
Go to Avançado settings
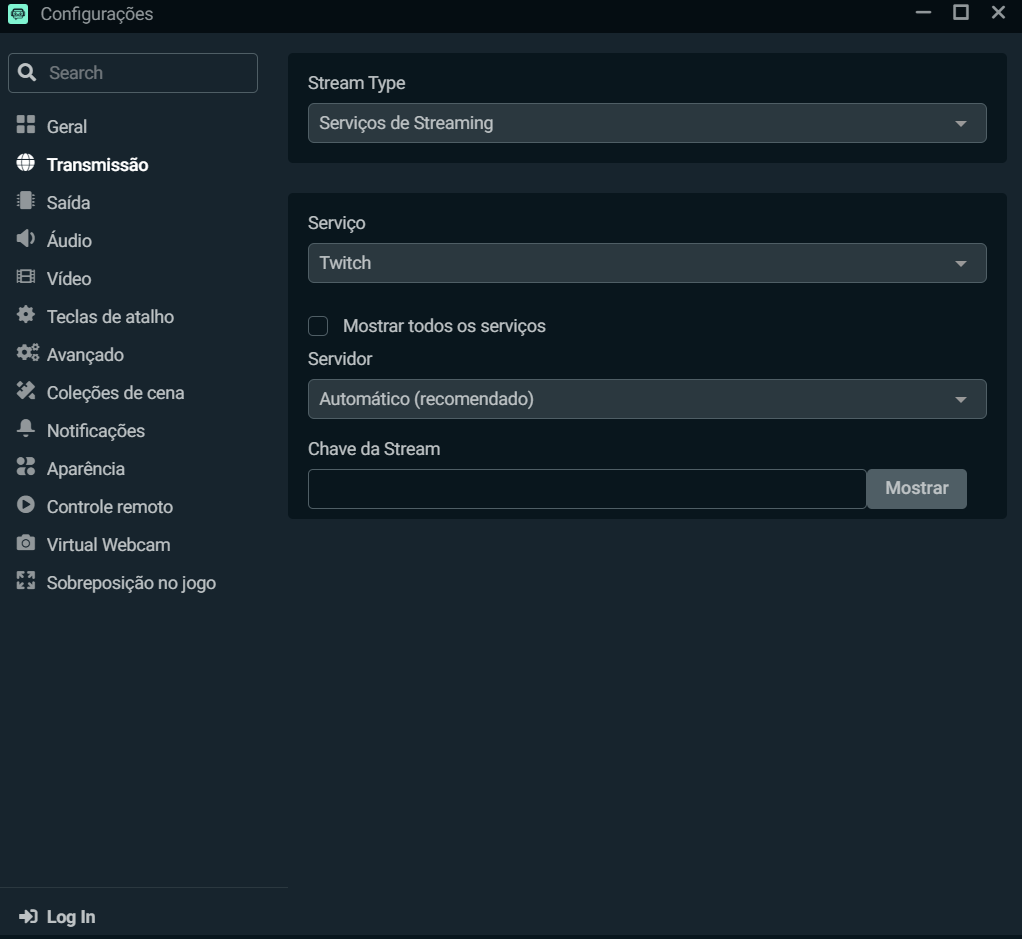click(x=85, y=355)
